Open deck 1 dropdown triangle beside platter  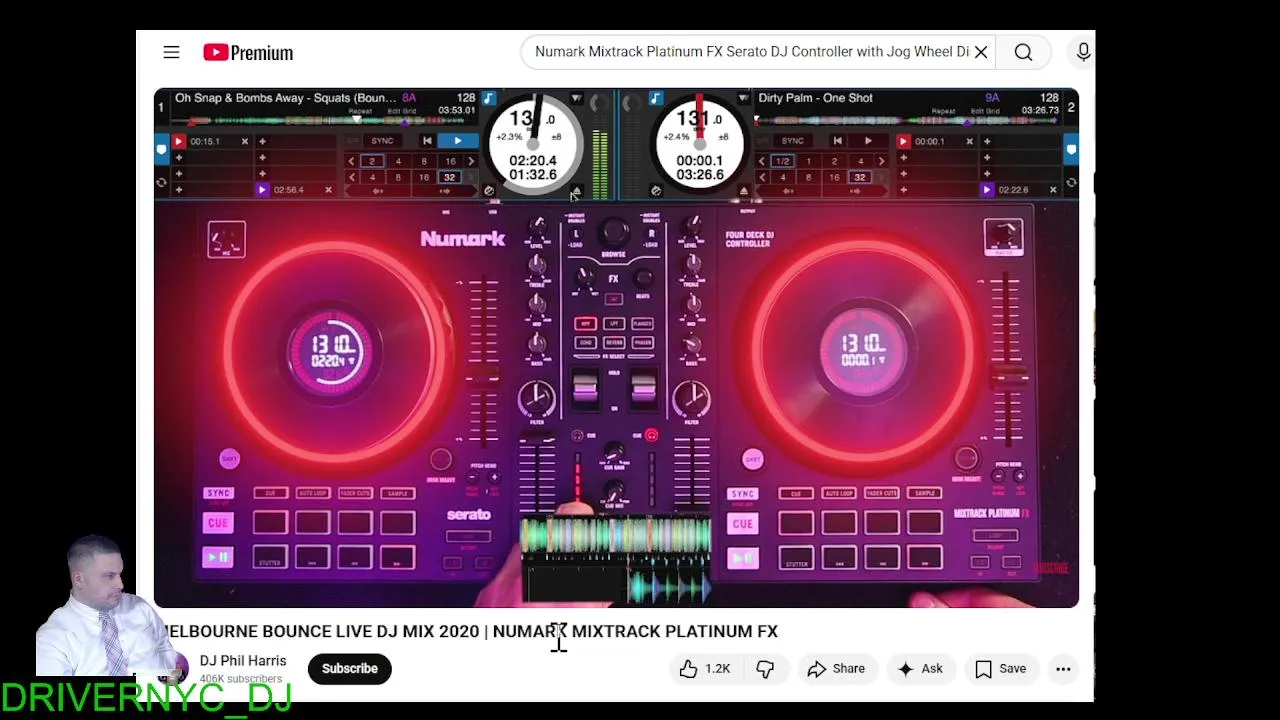click(576, 98)
